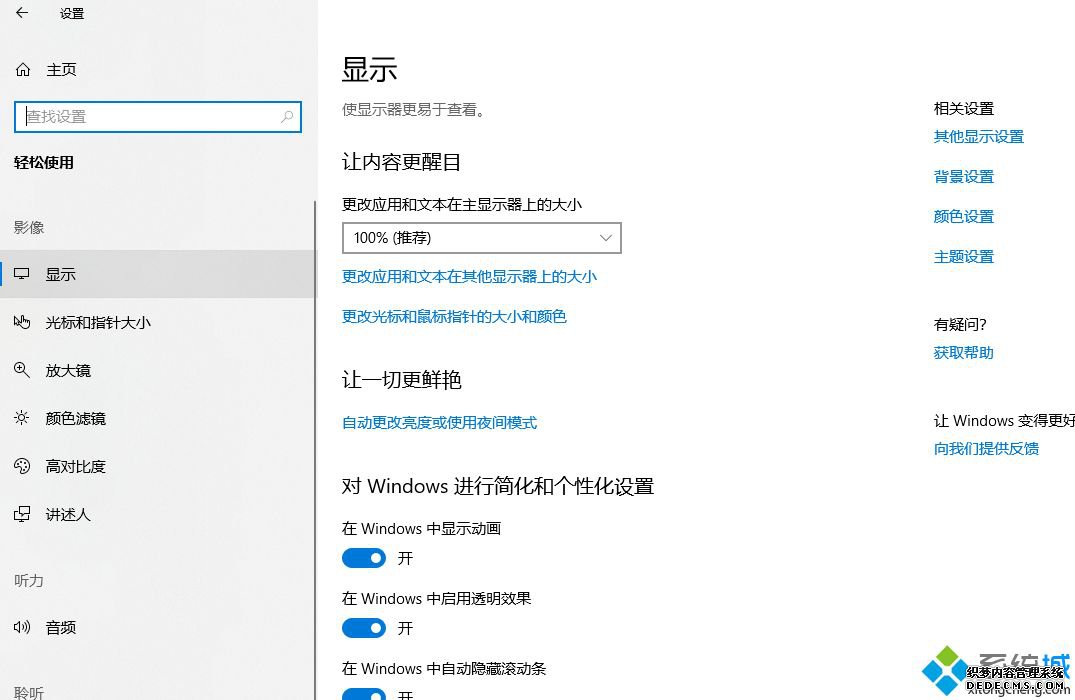Click 向我们提供反馈 link

[x=986, y=449]
